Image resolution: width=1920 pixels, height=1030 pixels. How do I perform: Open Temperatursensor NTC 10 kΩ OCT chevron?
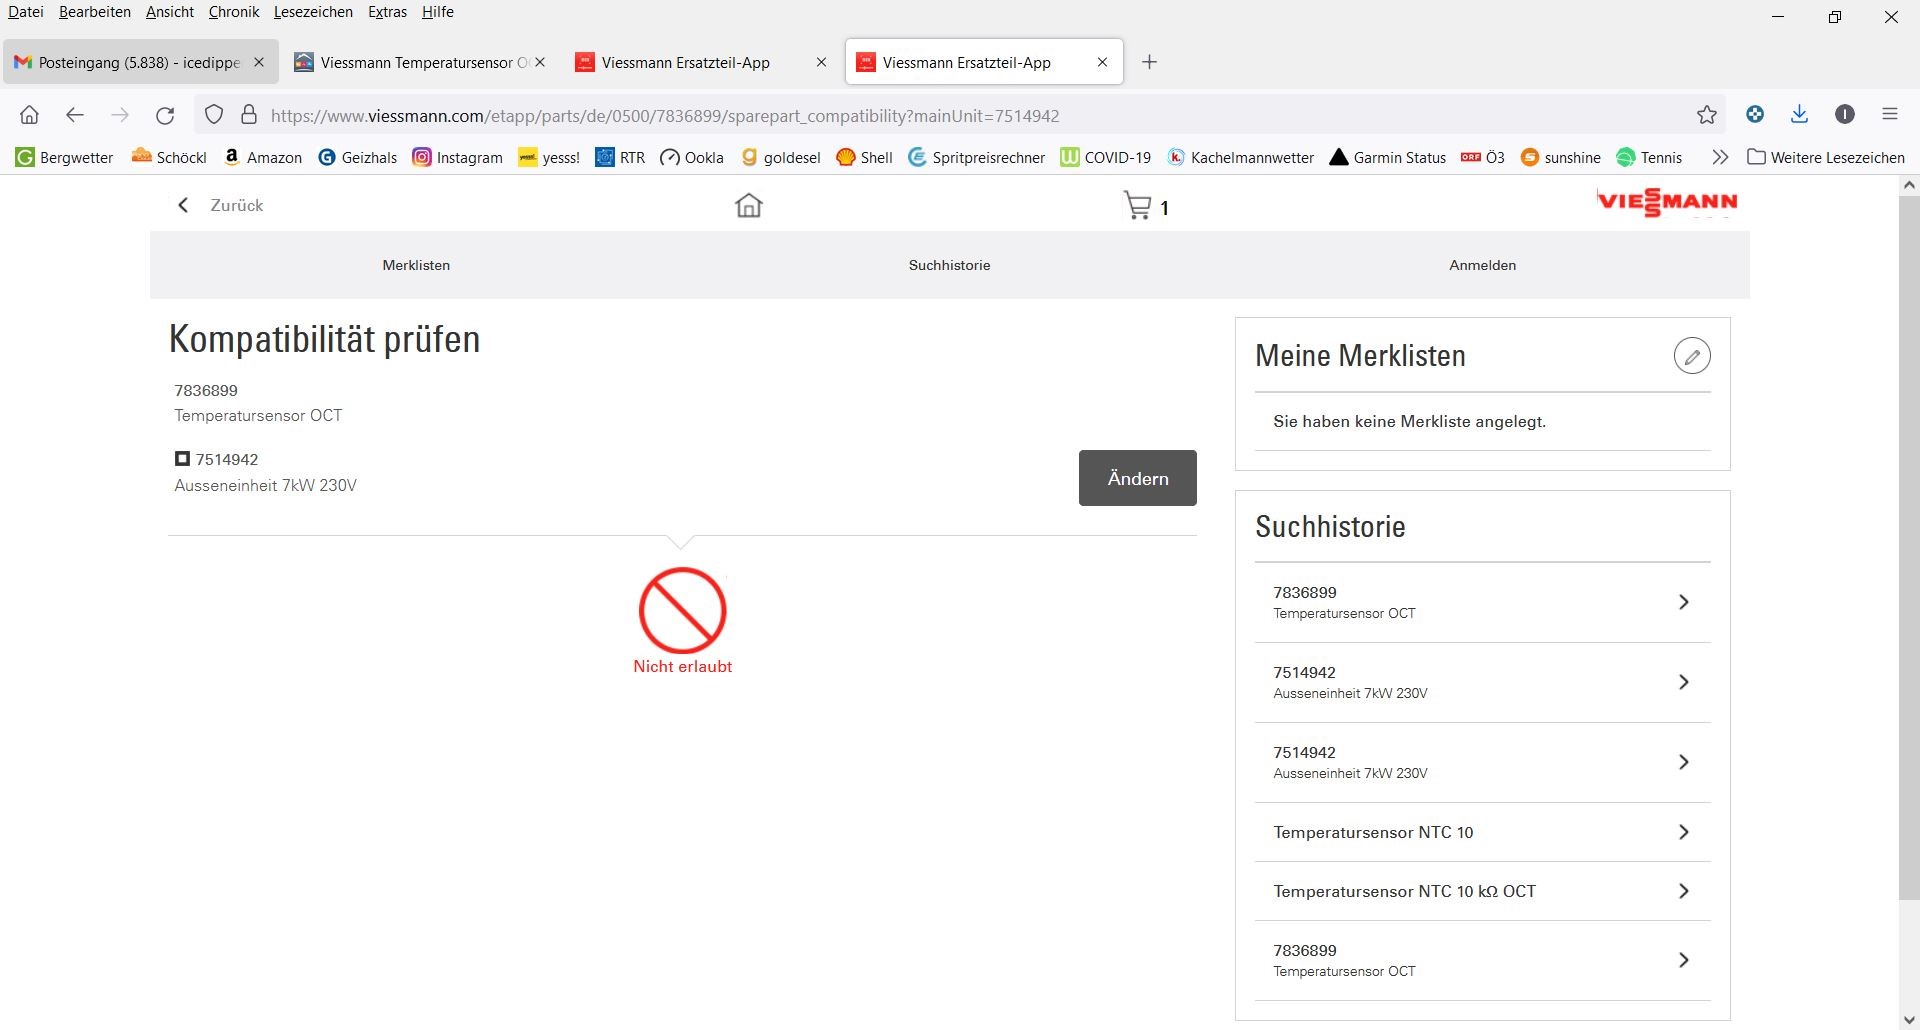tap(1684, 891)
